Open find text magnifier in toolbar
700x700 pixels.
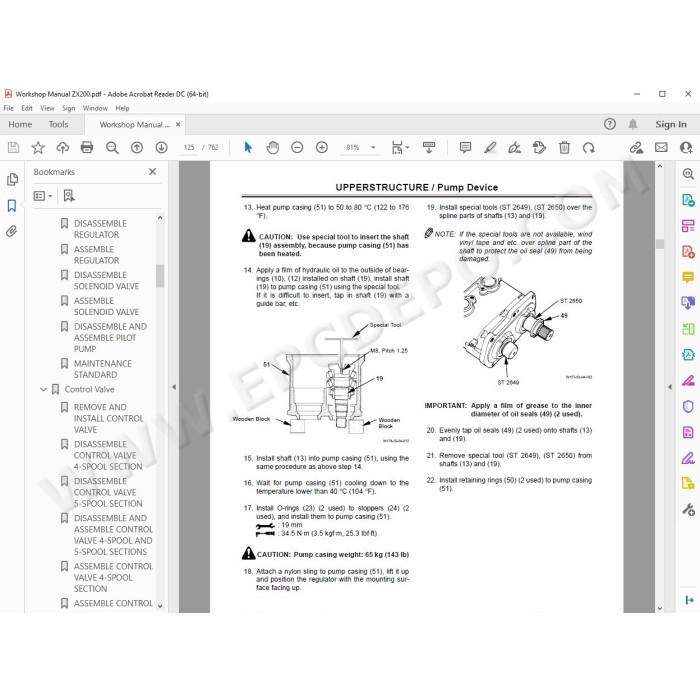pyautogui.click(x=112, y=148)
